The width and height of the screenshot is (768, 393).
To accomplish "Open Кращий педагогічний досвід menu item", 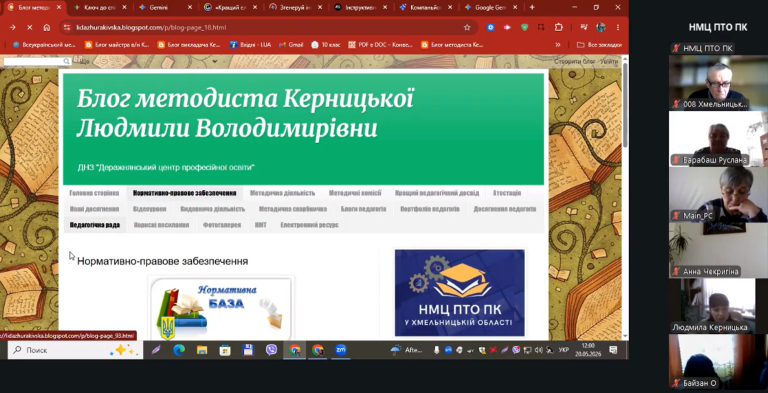I will click(x=437, y=193).
